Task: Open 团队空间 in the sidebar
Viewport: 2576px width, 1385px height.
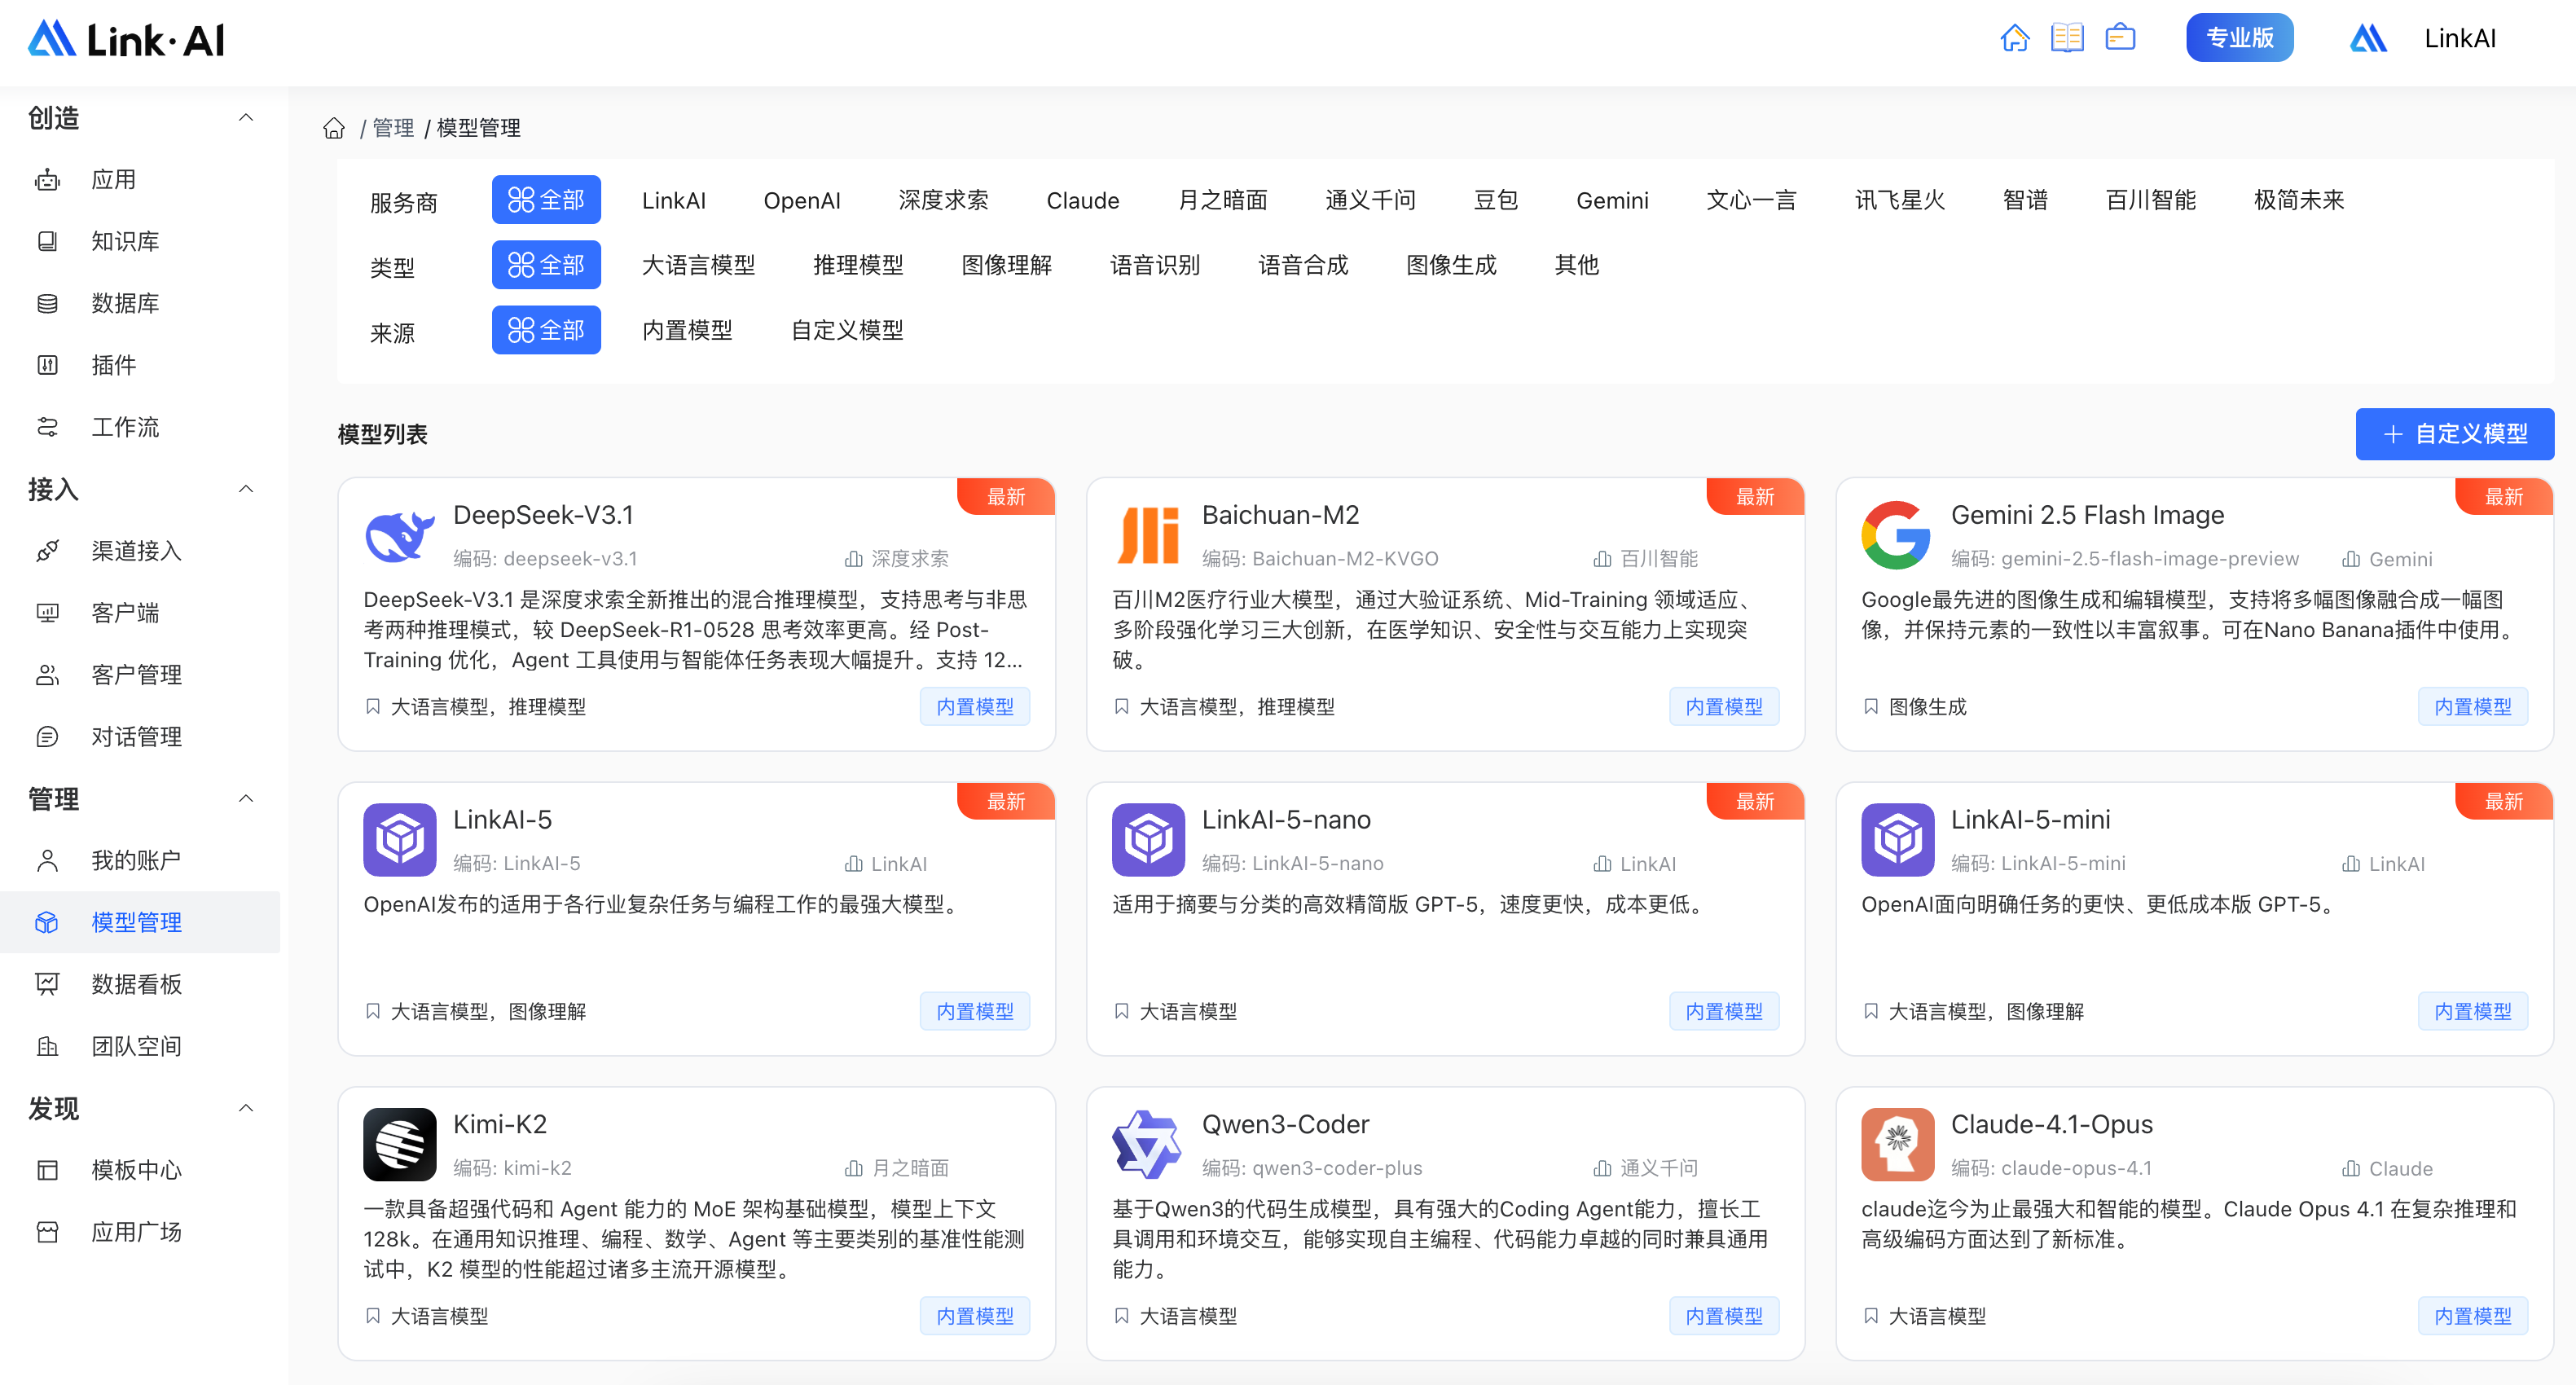Action: (140, 1046)
